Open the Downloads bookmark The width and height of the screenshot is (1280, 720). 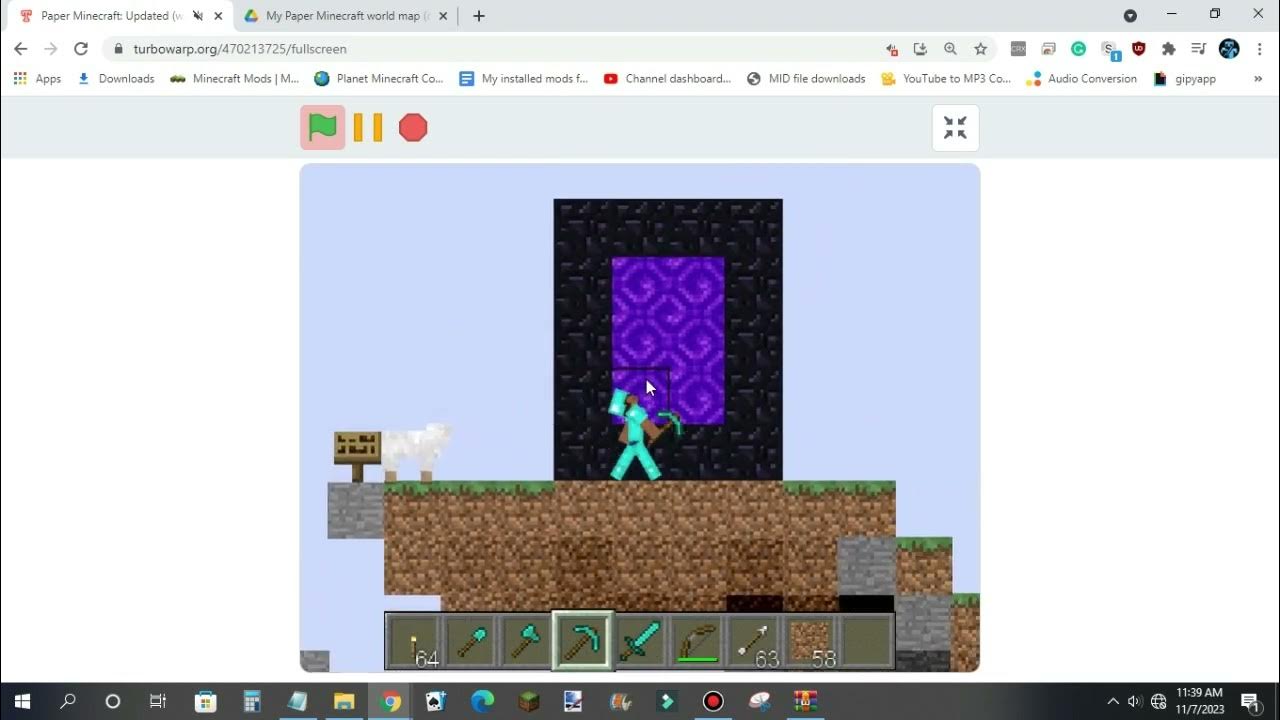[115, 79]
